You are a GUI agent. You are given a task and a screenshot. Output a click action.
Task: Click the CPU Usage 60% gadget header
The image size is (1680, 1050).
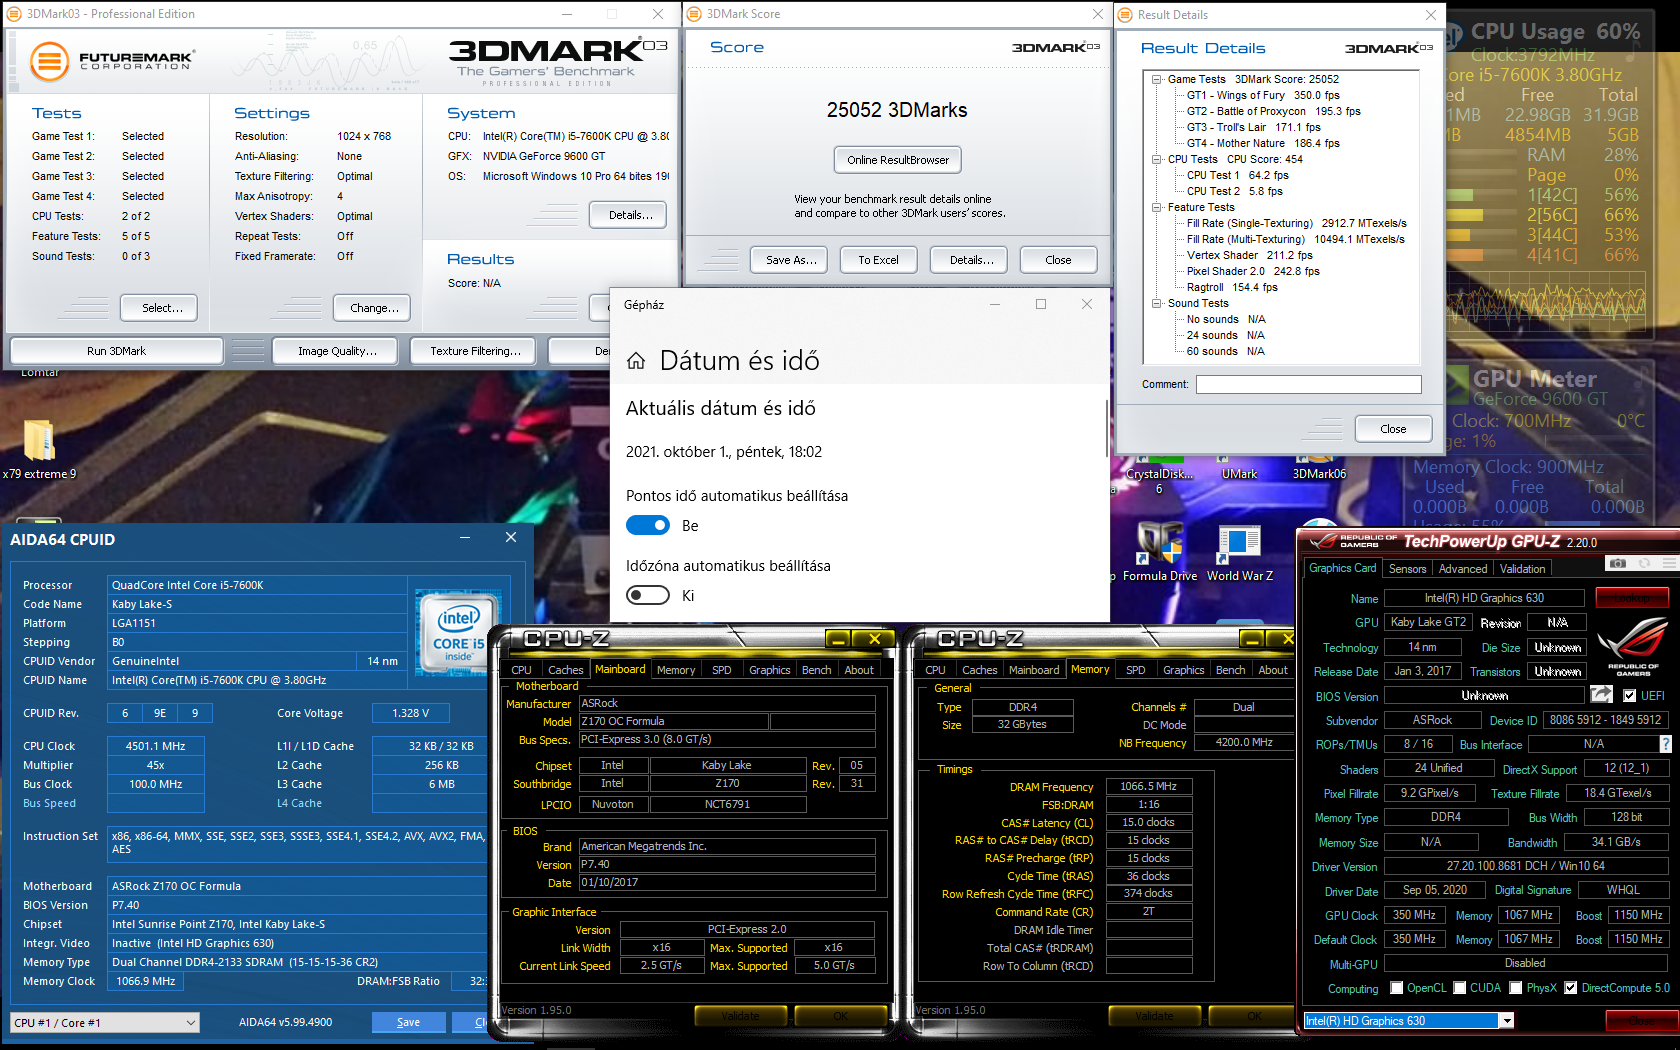pyautogui.click(x=1555, y=32)
